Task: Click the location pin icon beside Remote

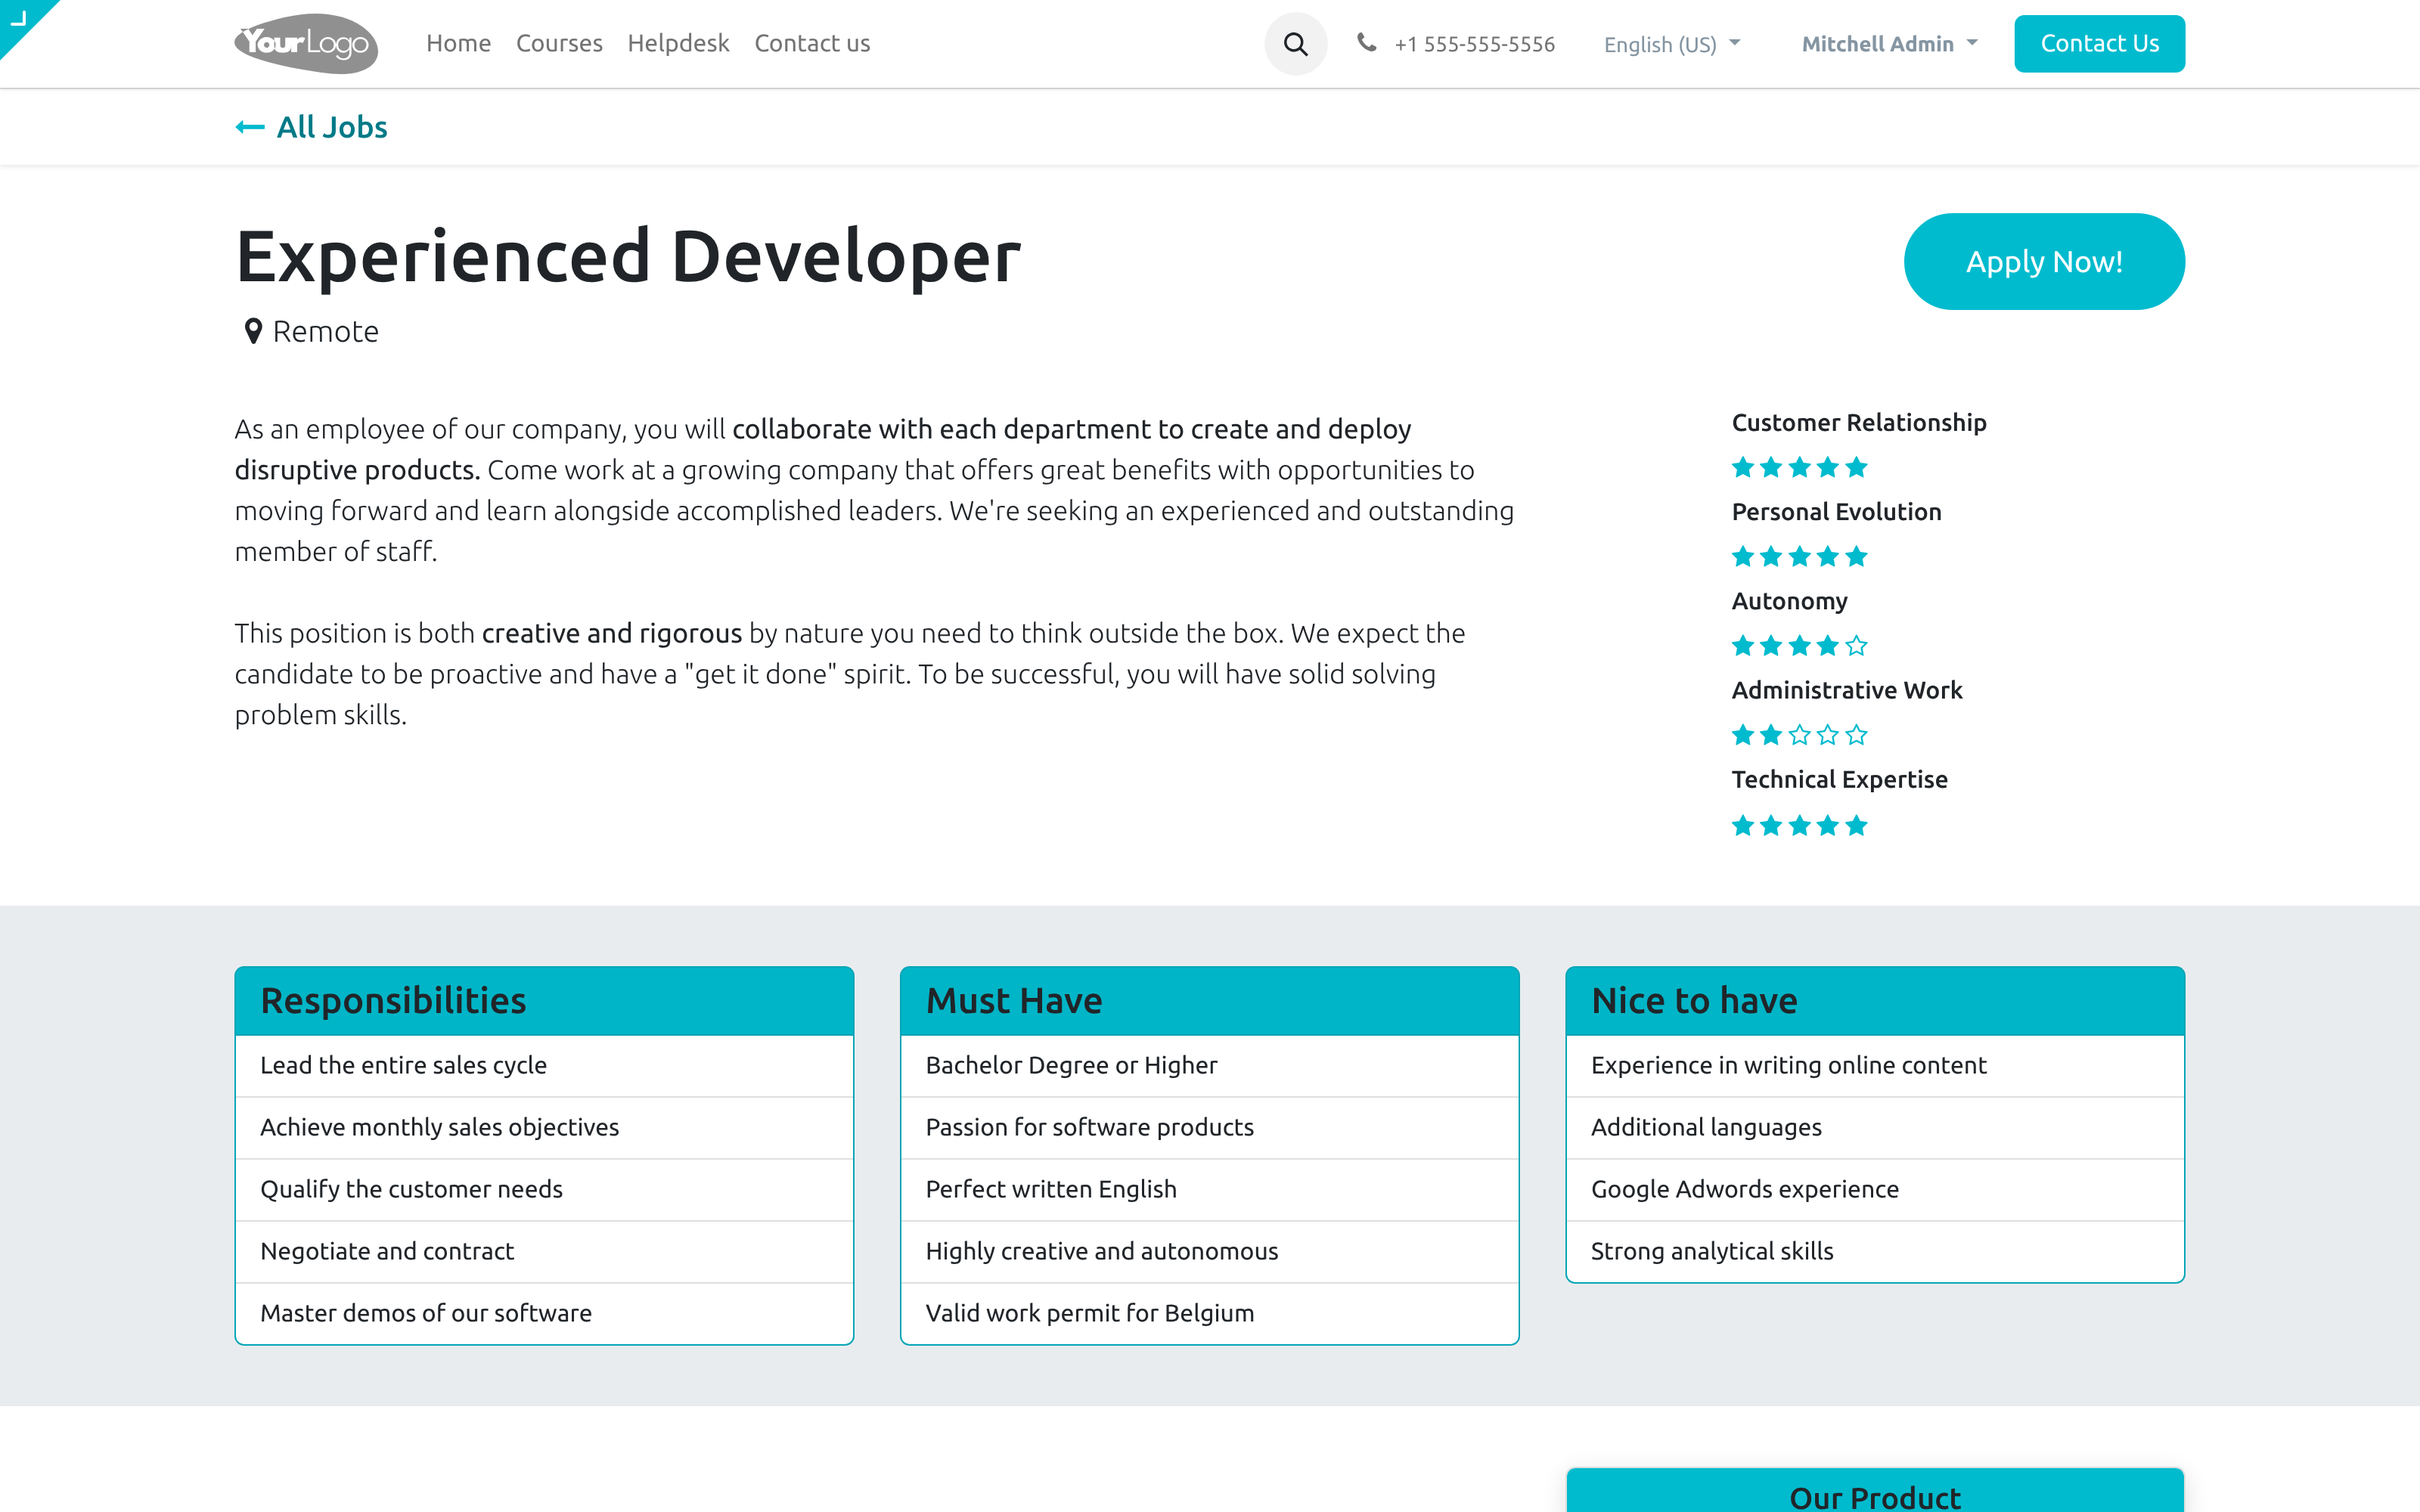Action: coord(253,331)
